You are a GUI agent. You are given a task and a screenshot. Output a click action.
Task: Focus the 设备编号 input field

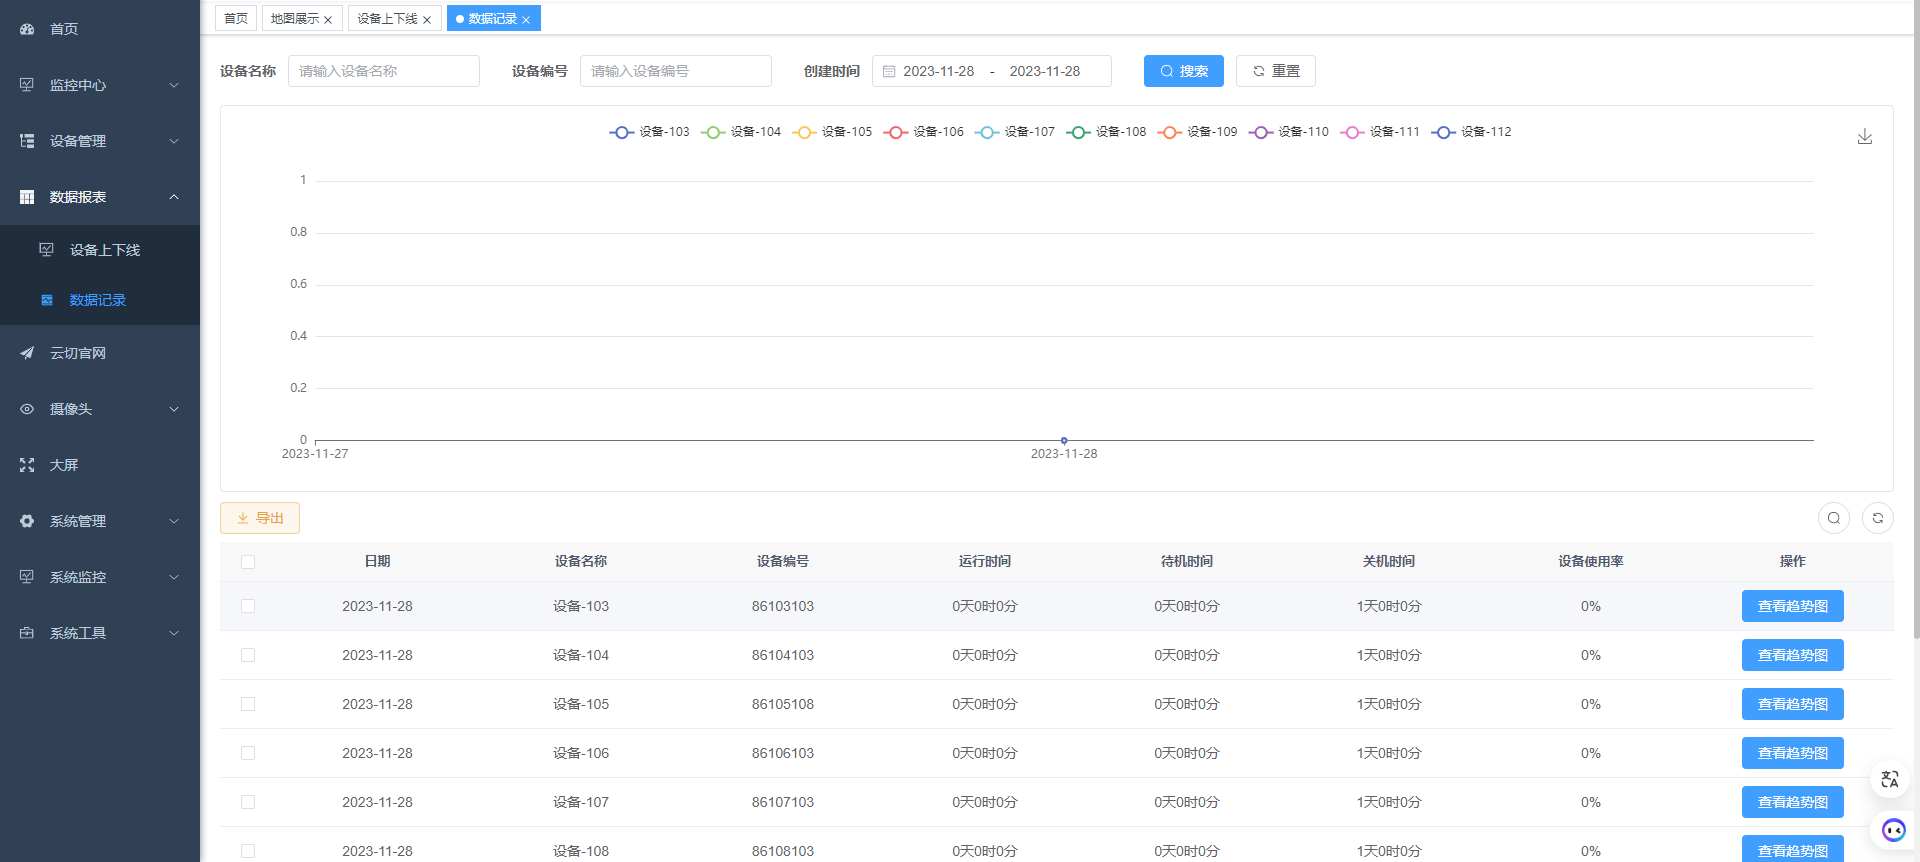676,71
